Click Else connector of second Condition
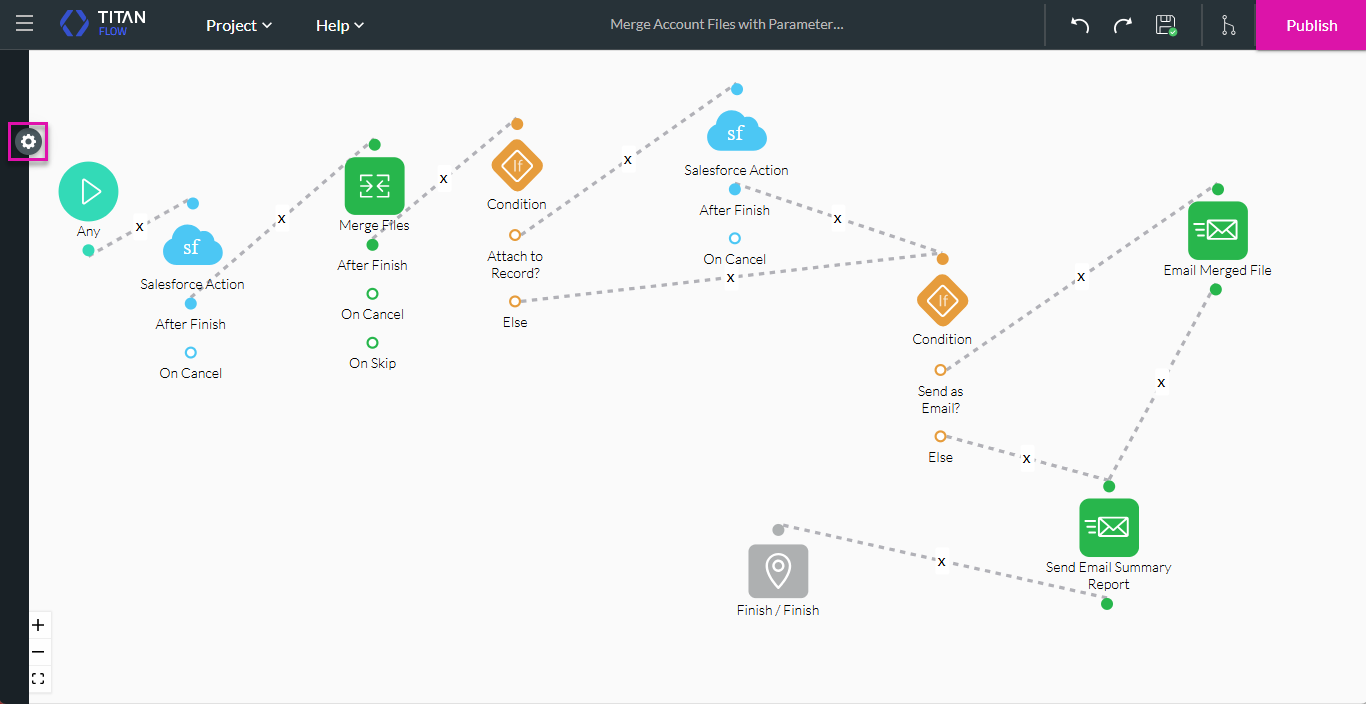The image size is (1366, 704). (x=940, y=436)
